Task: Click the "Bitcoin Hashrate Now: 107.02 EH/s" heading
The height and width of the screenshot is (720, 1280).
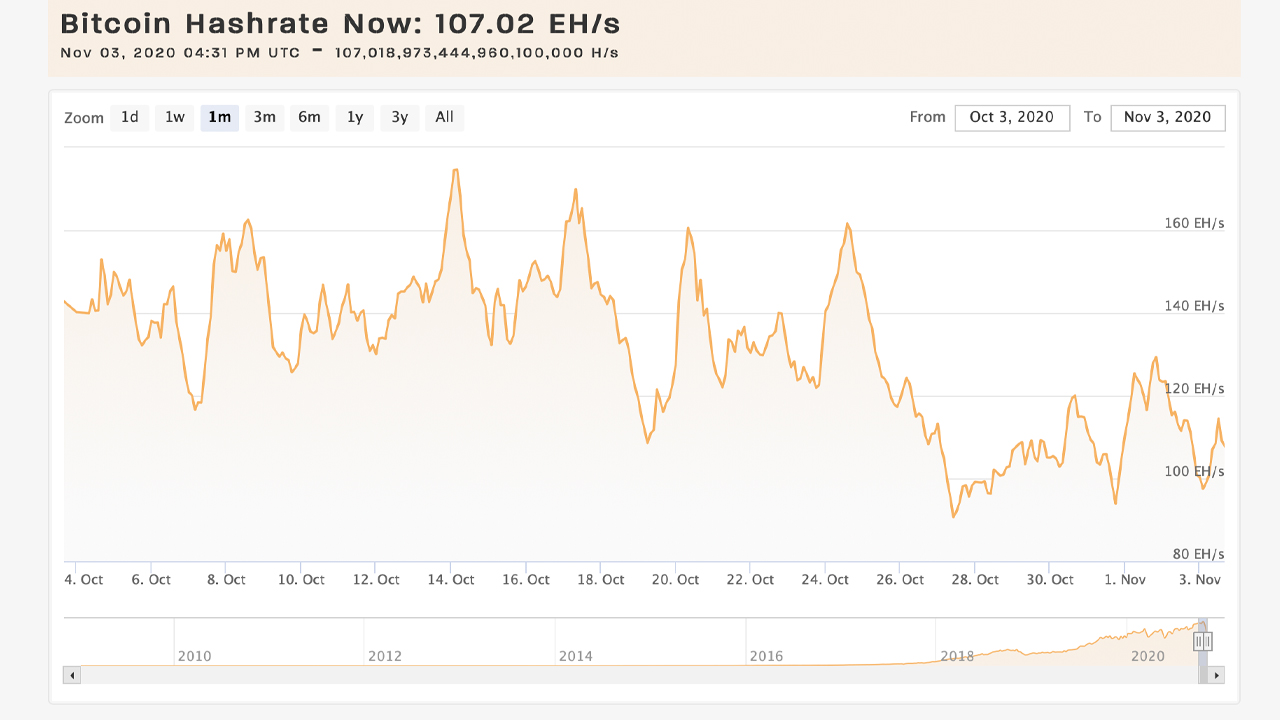Action: coord(341,24)
